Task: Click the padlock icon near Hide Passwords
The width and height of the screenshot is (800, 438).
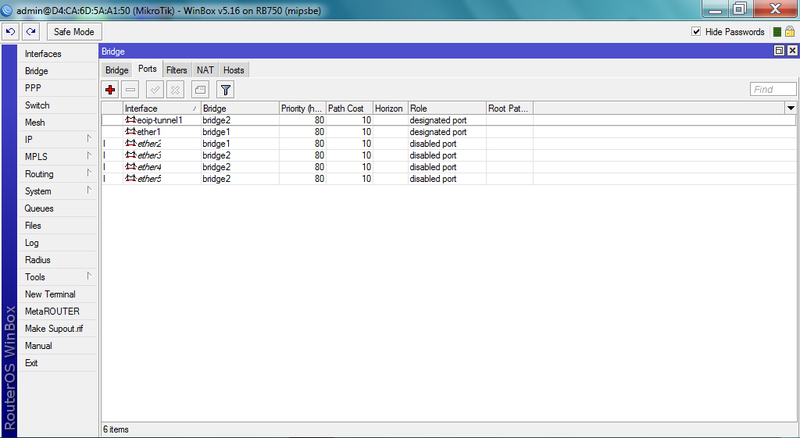Action: pos(790,32)
